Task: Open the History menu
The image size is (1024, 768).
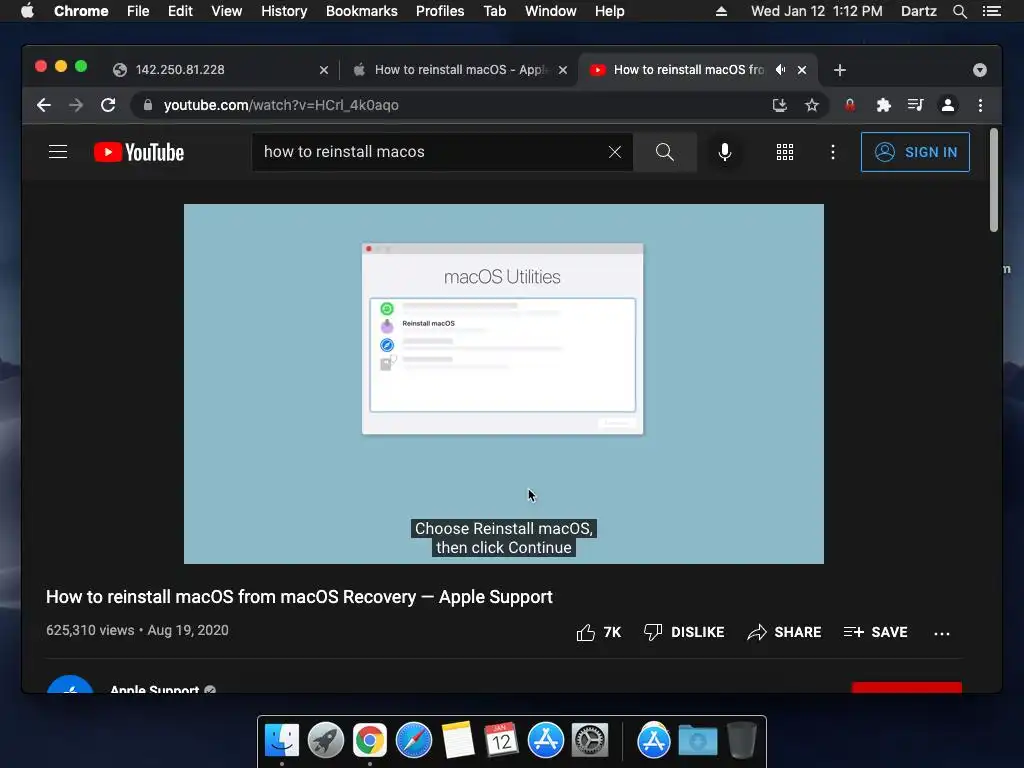Action: point(284,11)
